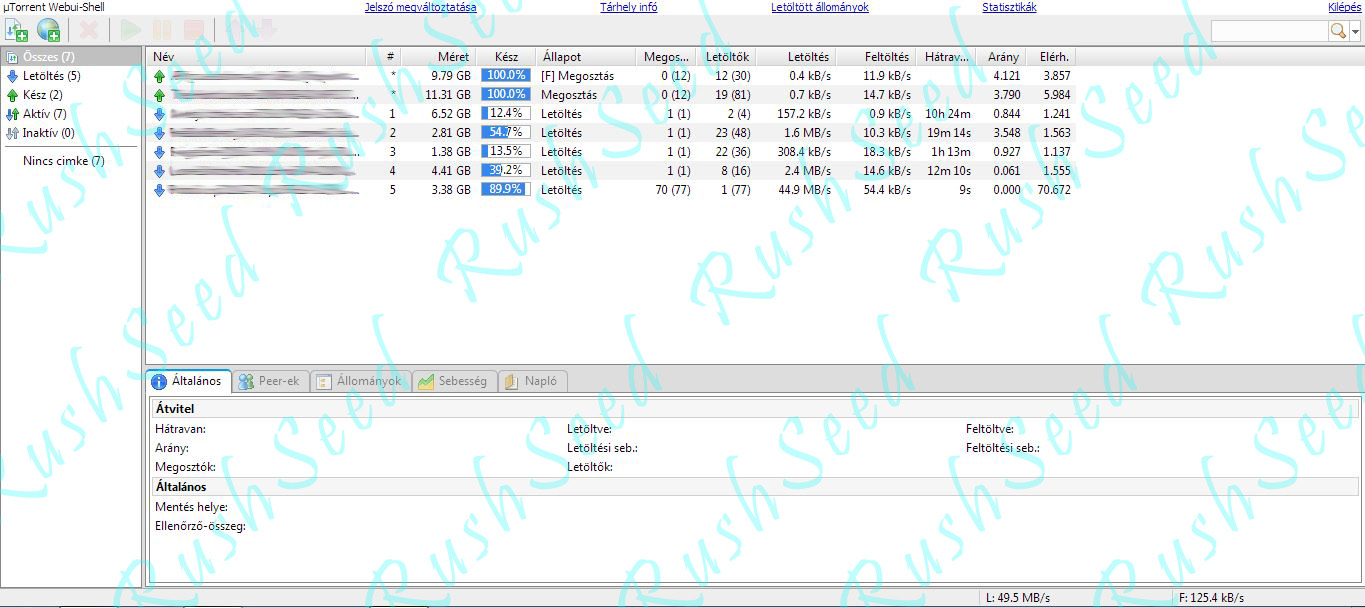Open the Állományok tab
The width and height of the screenshot is (1365, 608).
pos(360,381)
